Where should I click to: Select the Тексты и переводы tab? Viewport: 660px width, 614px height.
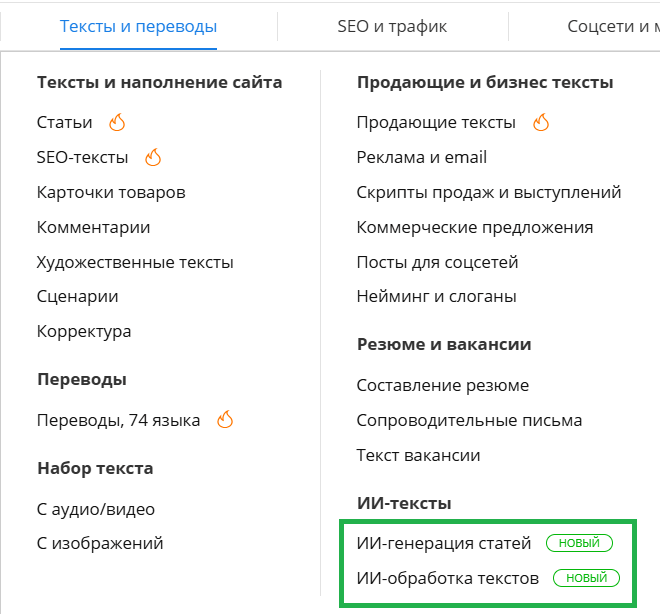(138, 27)
